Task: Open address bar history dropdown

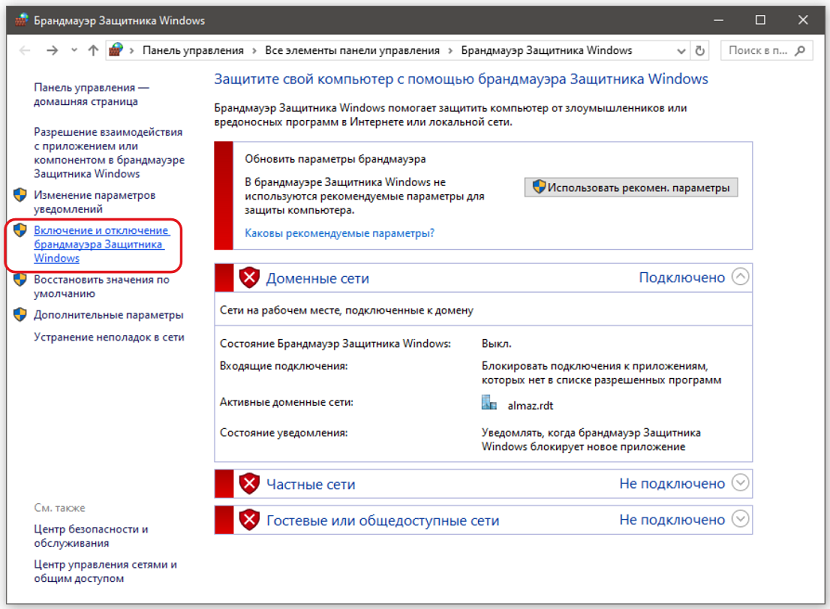Action: pyautogui.click(x=681, y=51)
